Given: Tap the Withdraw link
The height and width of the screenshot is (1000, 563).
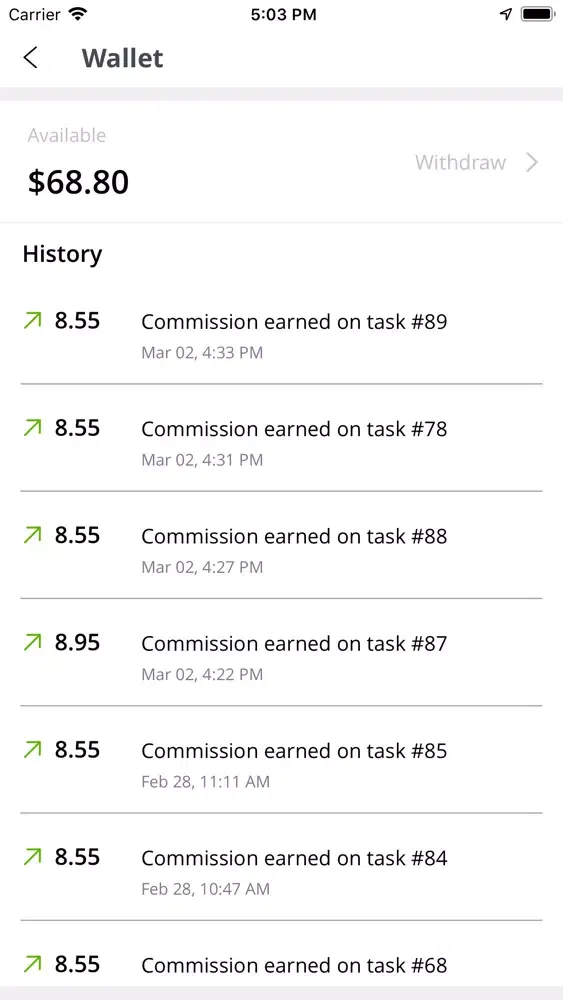Looking at the screenshot, I should click(460, 162).
